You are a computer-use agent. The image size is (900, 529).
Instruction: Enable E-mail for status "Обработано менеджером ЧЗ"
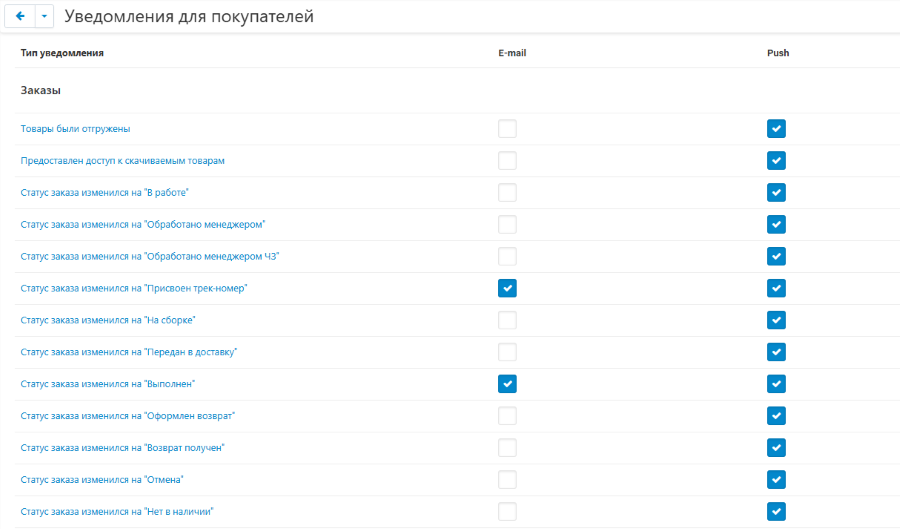[x=507, y=256]
